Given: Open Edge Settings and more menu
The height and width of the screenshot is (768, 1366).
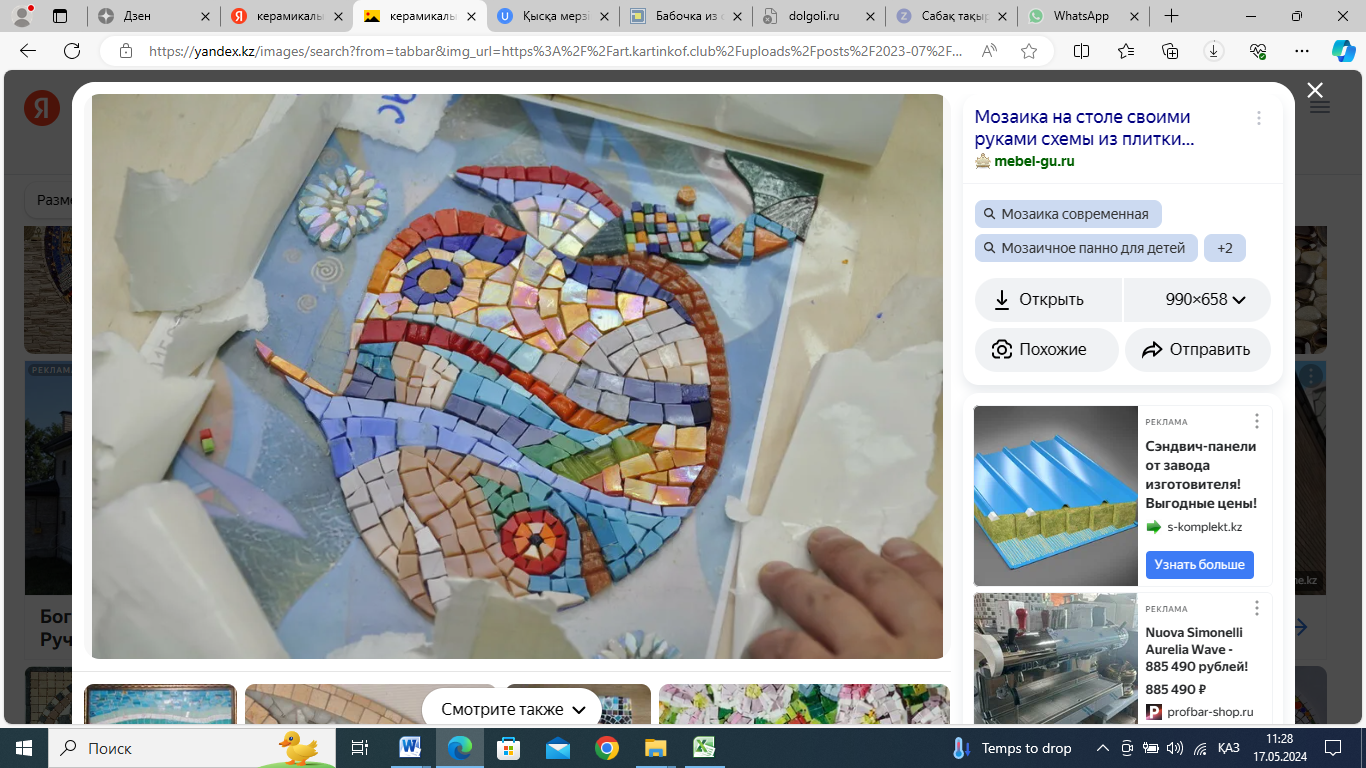Looking at the screenshot, I should [x=1302, y=51].
